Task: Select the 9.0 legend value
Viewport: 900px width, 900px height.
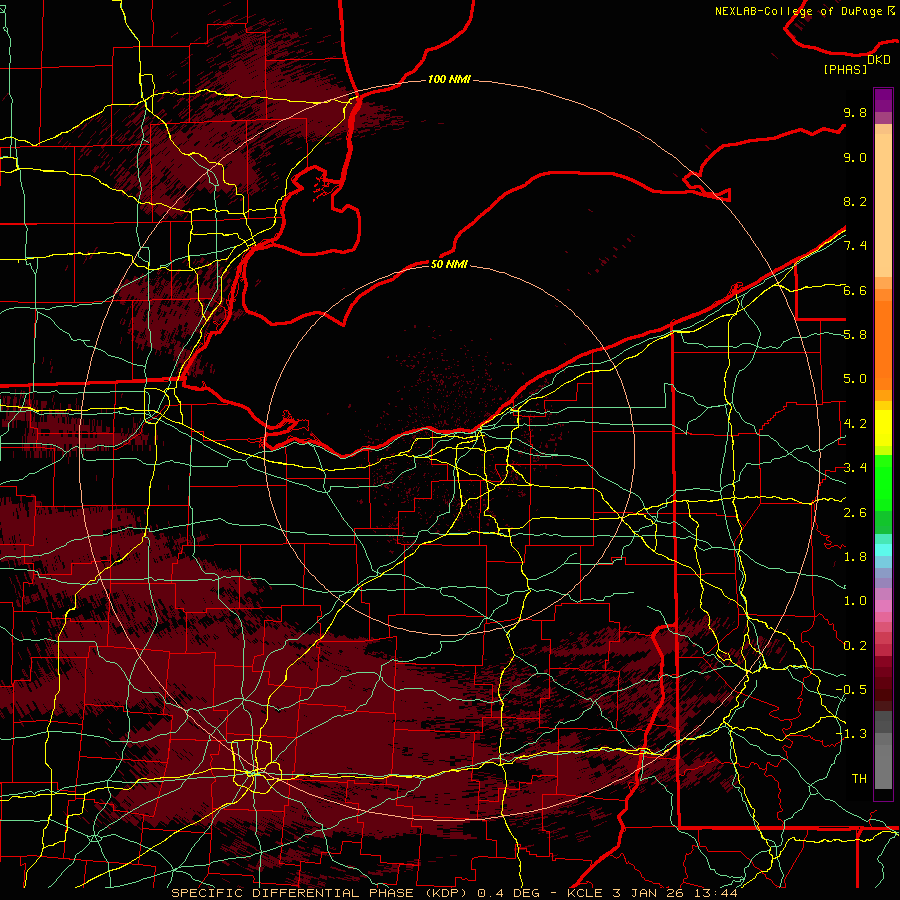Action: 855,158
